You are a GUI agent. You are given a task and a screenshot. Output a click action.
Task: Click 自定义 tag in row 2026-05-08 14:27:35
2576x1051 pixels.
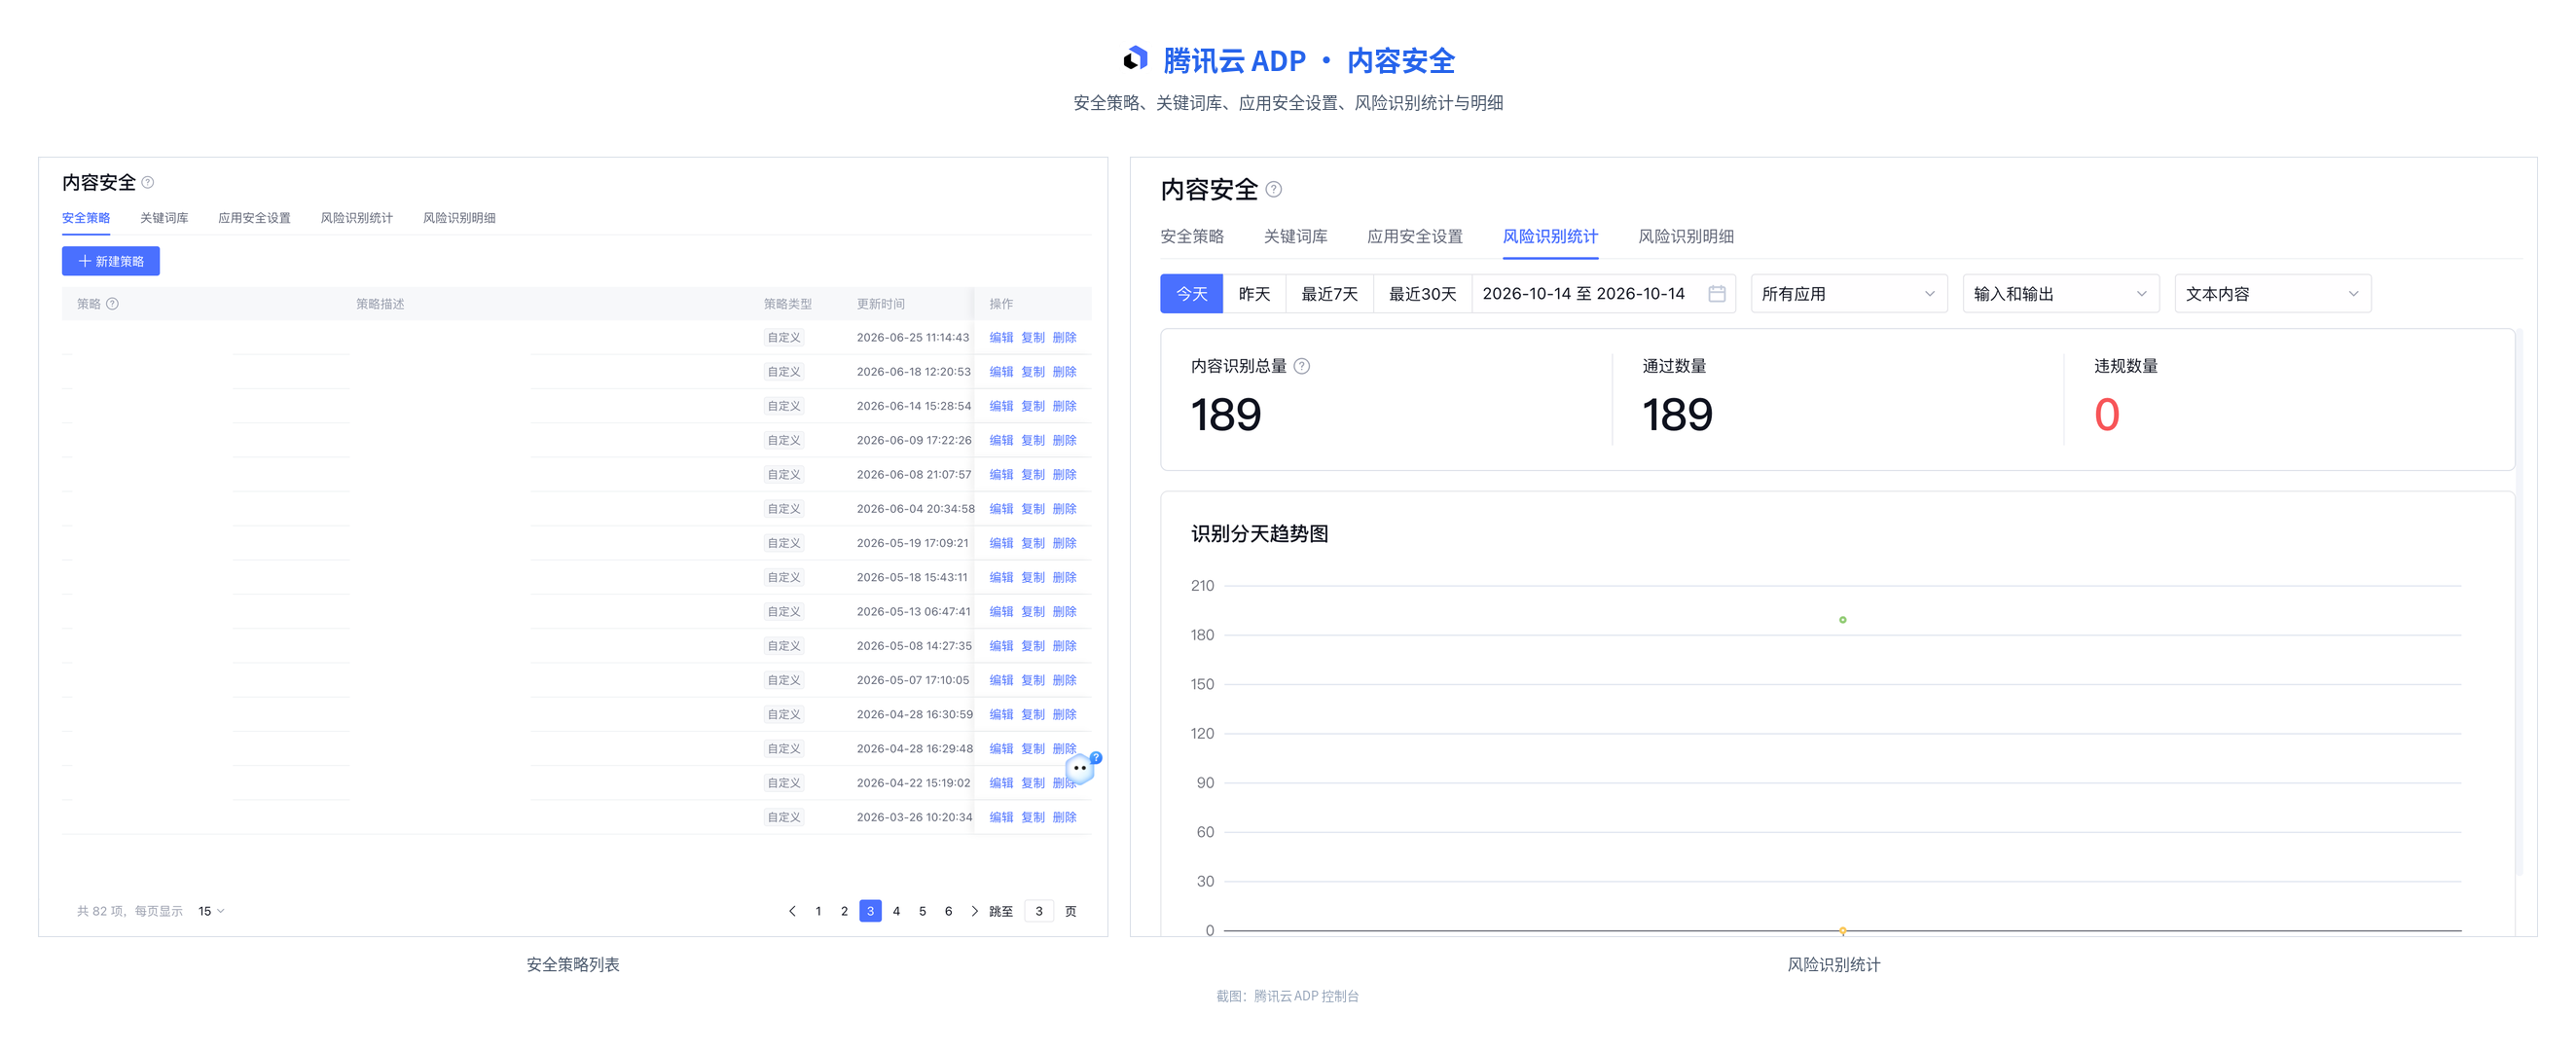784,646
